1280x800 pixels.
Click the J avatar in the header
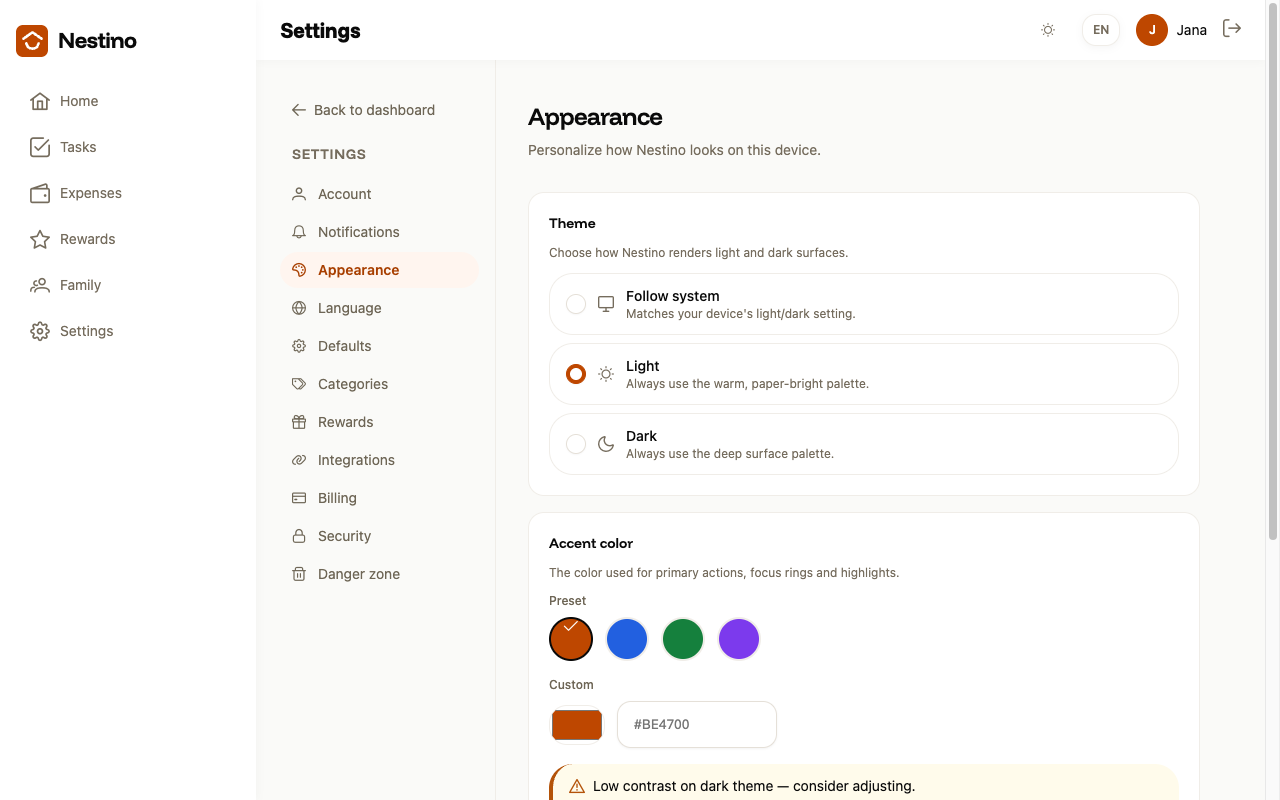click(1152, 30)
